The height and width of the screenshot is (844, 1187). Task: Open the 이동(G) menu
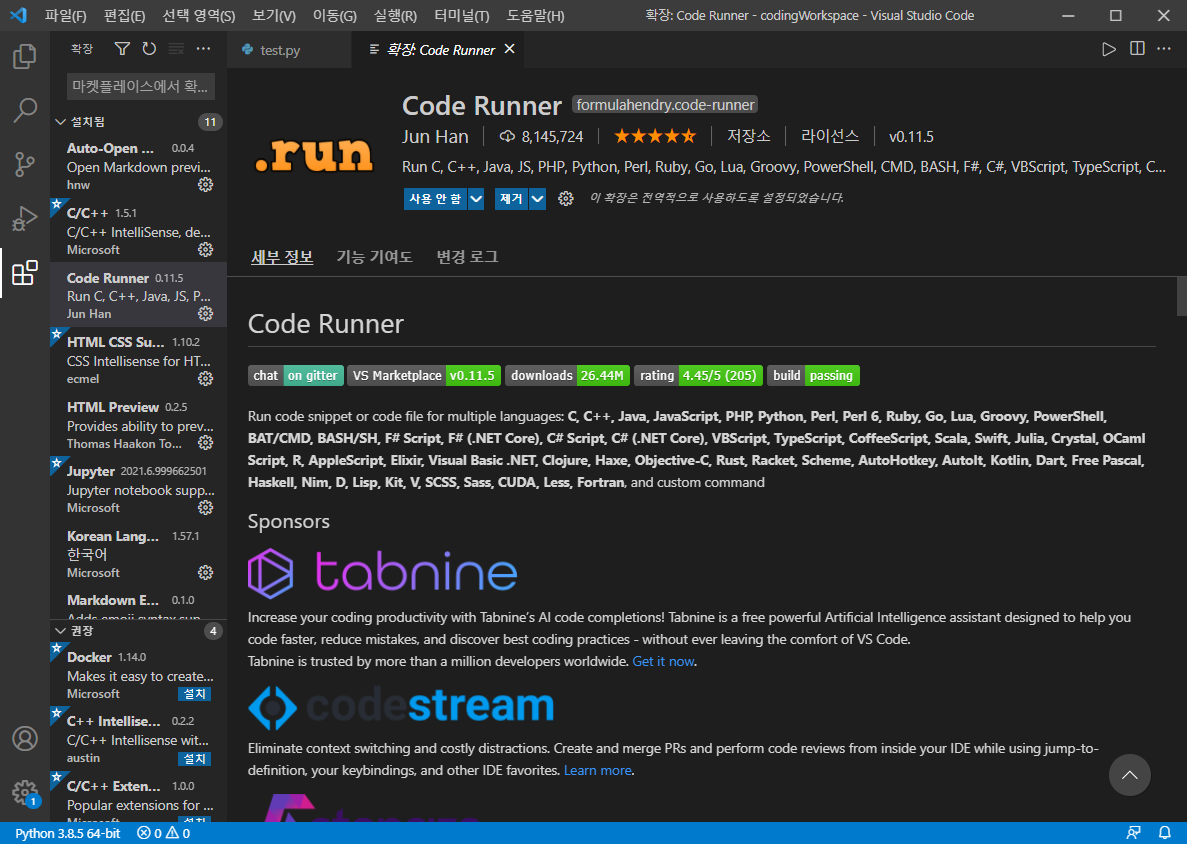pos(335,16)
